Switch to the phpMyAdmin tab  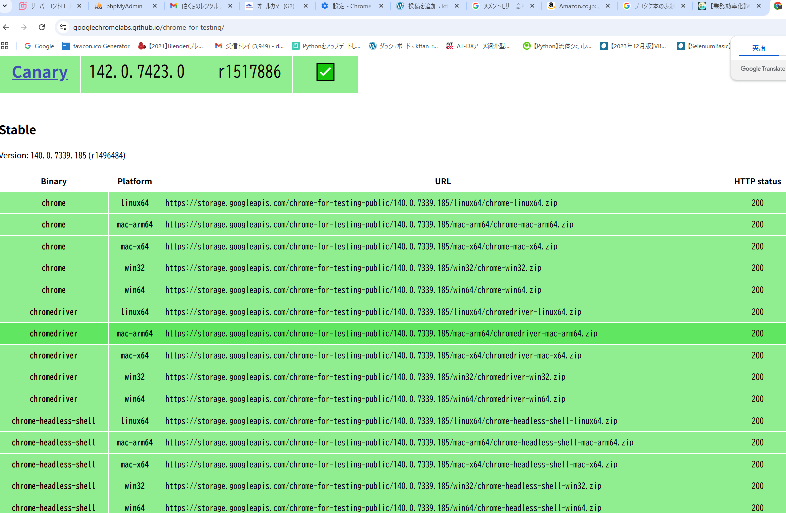coord(119,6)
